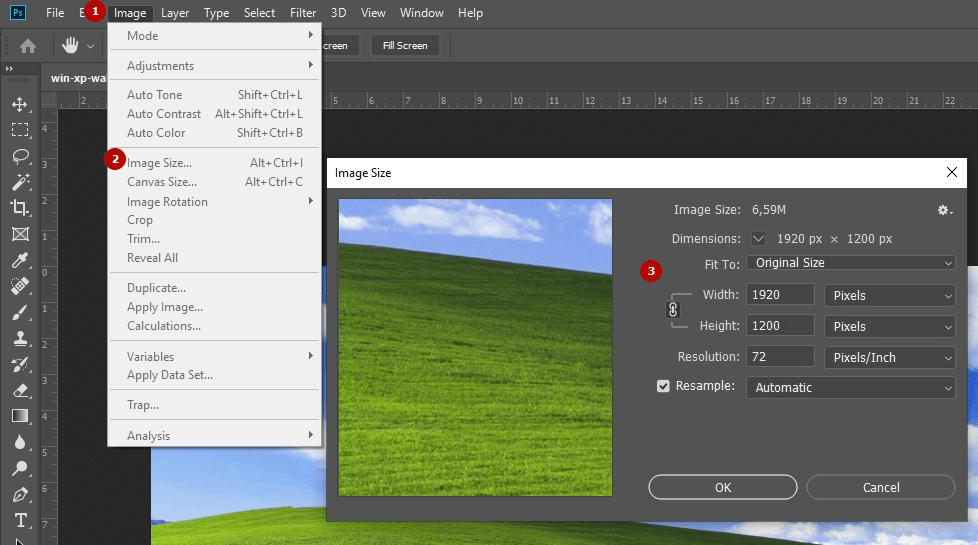The width and height of the screenshot is (978, 545).
Task: Choose Auto Tone menu entry
Action: click(215, 95)
